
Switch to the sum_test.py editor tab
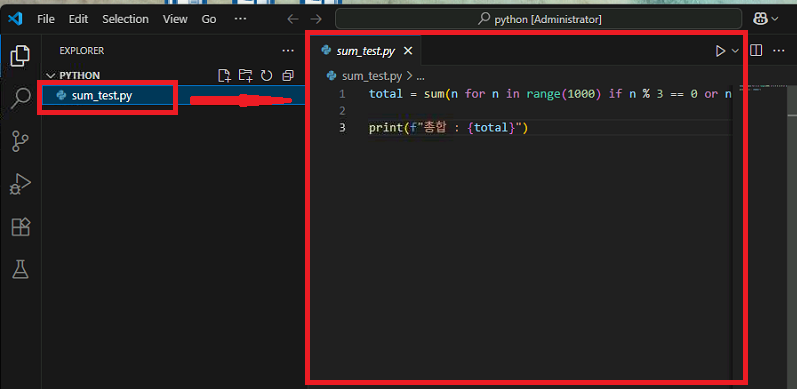(364, 51)
